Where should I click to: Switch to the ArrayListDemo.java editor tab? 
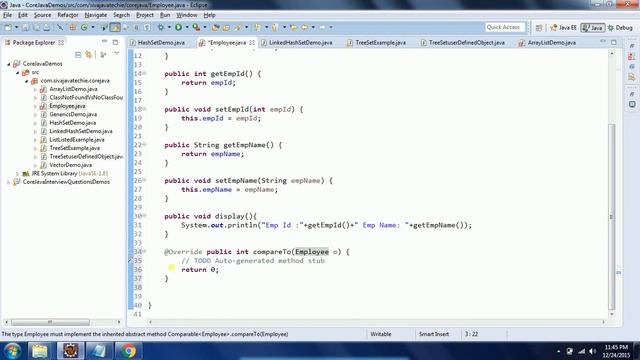(547, 42)
